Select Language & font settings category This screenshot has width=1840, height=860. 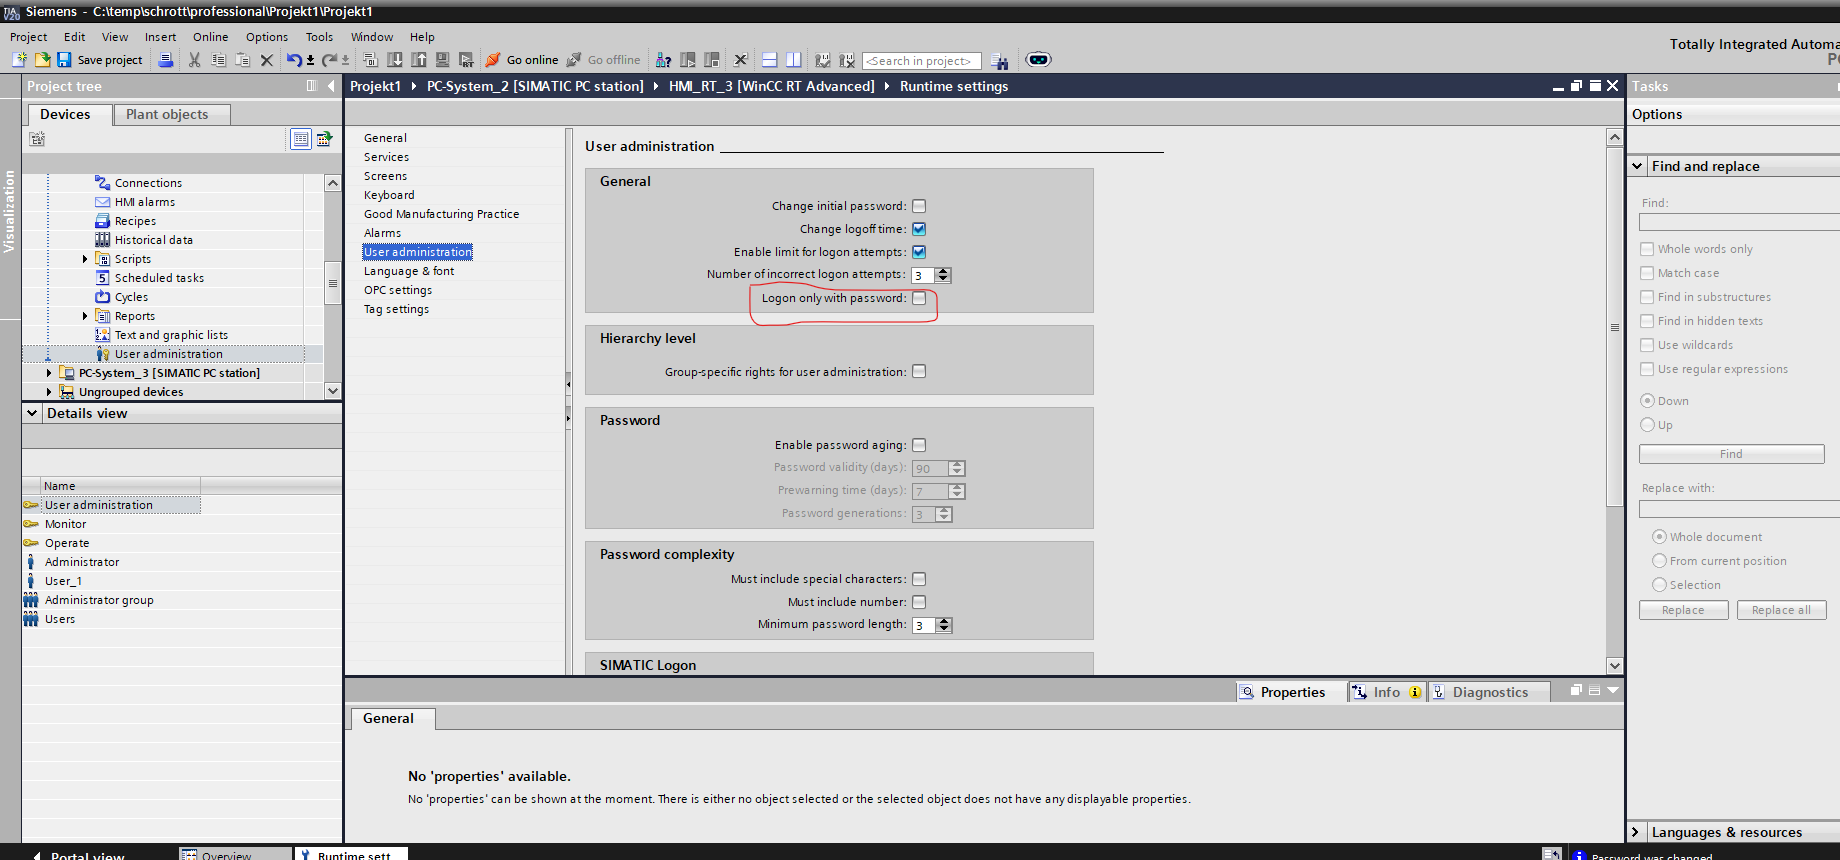pyautogui.click(x=409, y=271)
